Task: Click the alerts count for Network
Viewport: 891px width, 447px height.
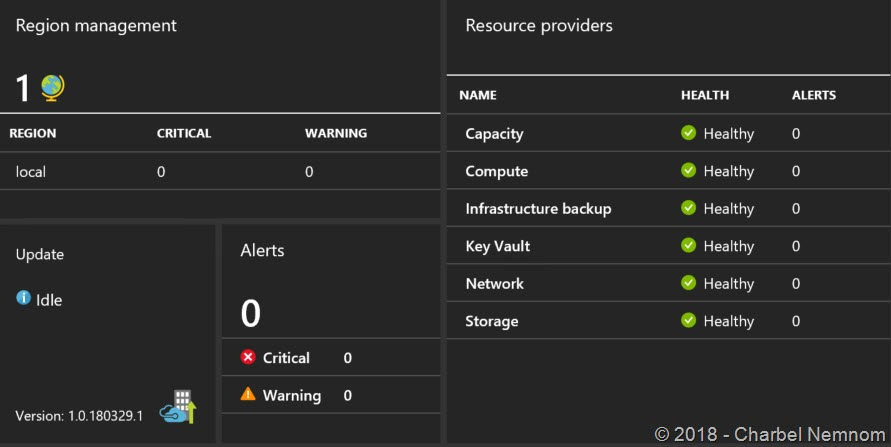Action: tap(796, 283)
